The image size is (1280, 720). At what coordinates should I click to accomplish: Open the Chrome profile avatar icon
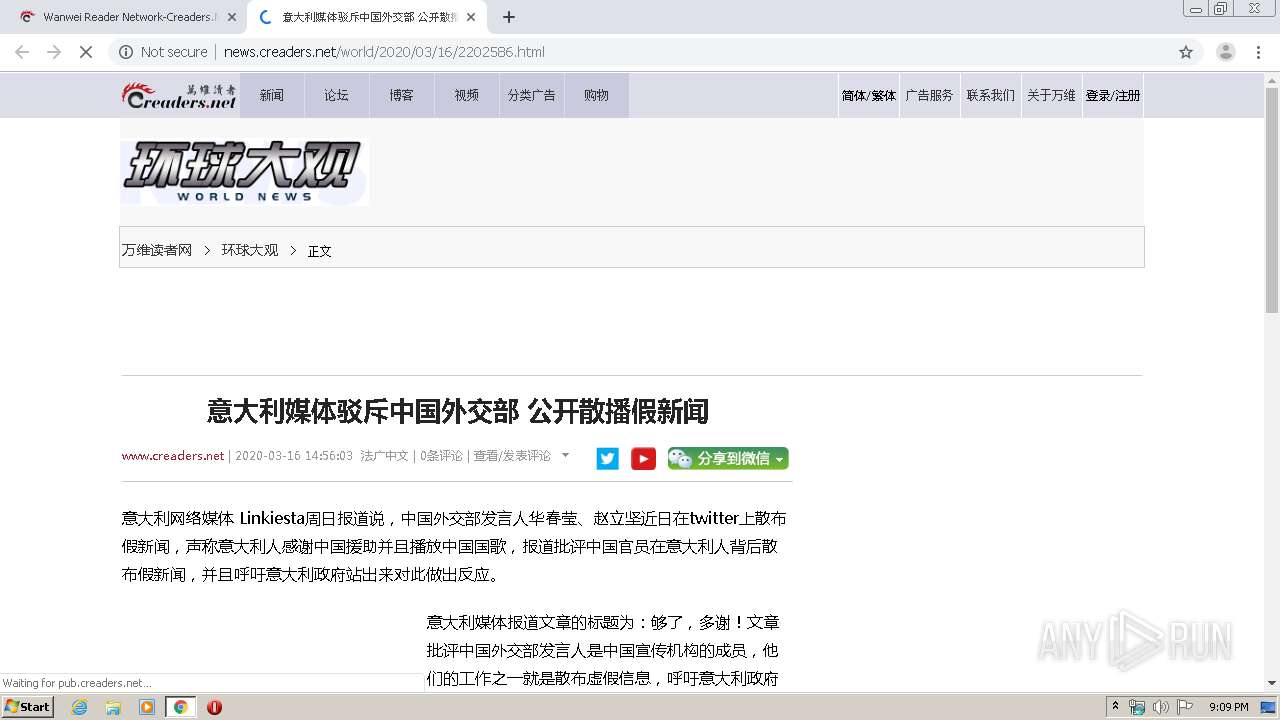click(x=1225, y=52)
